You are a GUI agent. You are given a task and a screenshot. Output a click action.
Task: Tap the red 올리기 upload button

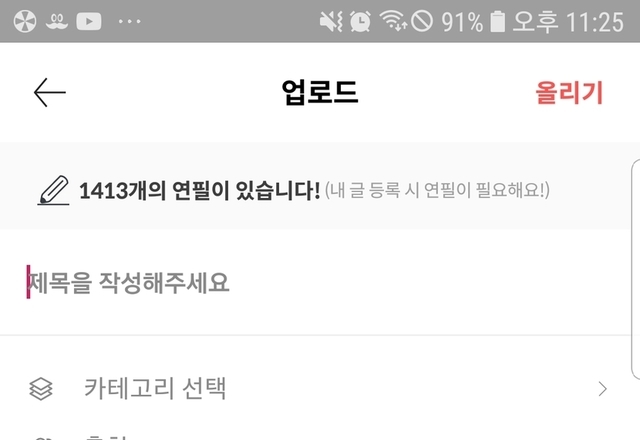[569, 93]
